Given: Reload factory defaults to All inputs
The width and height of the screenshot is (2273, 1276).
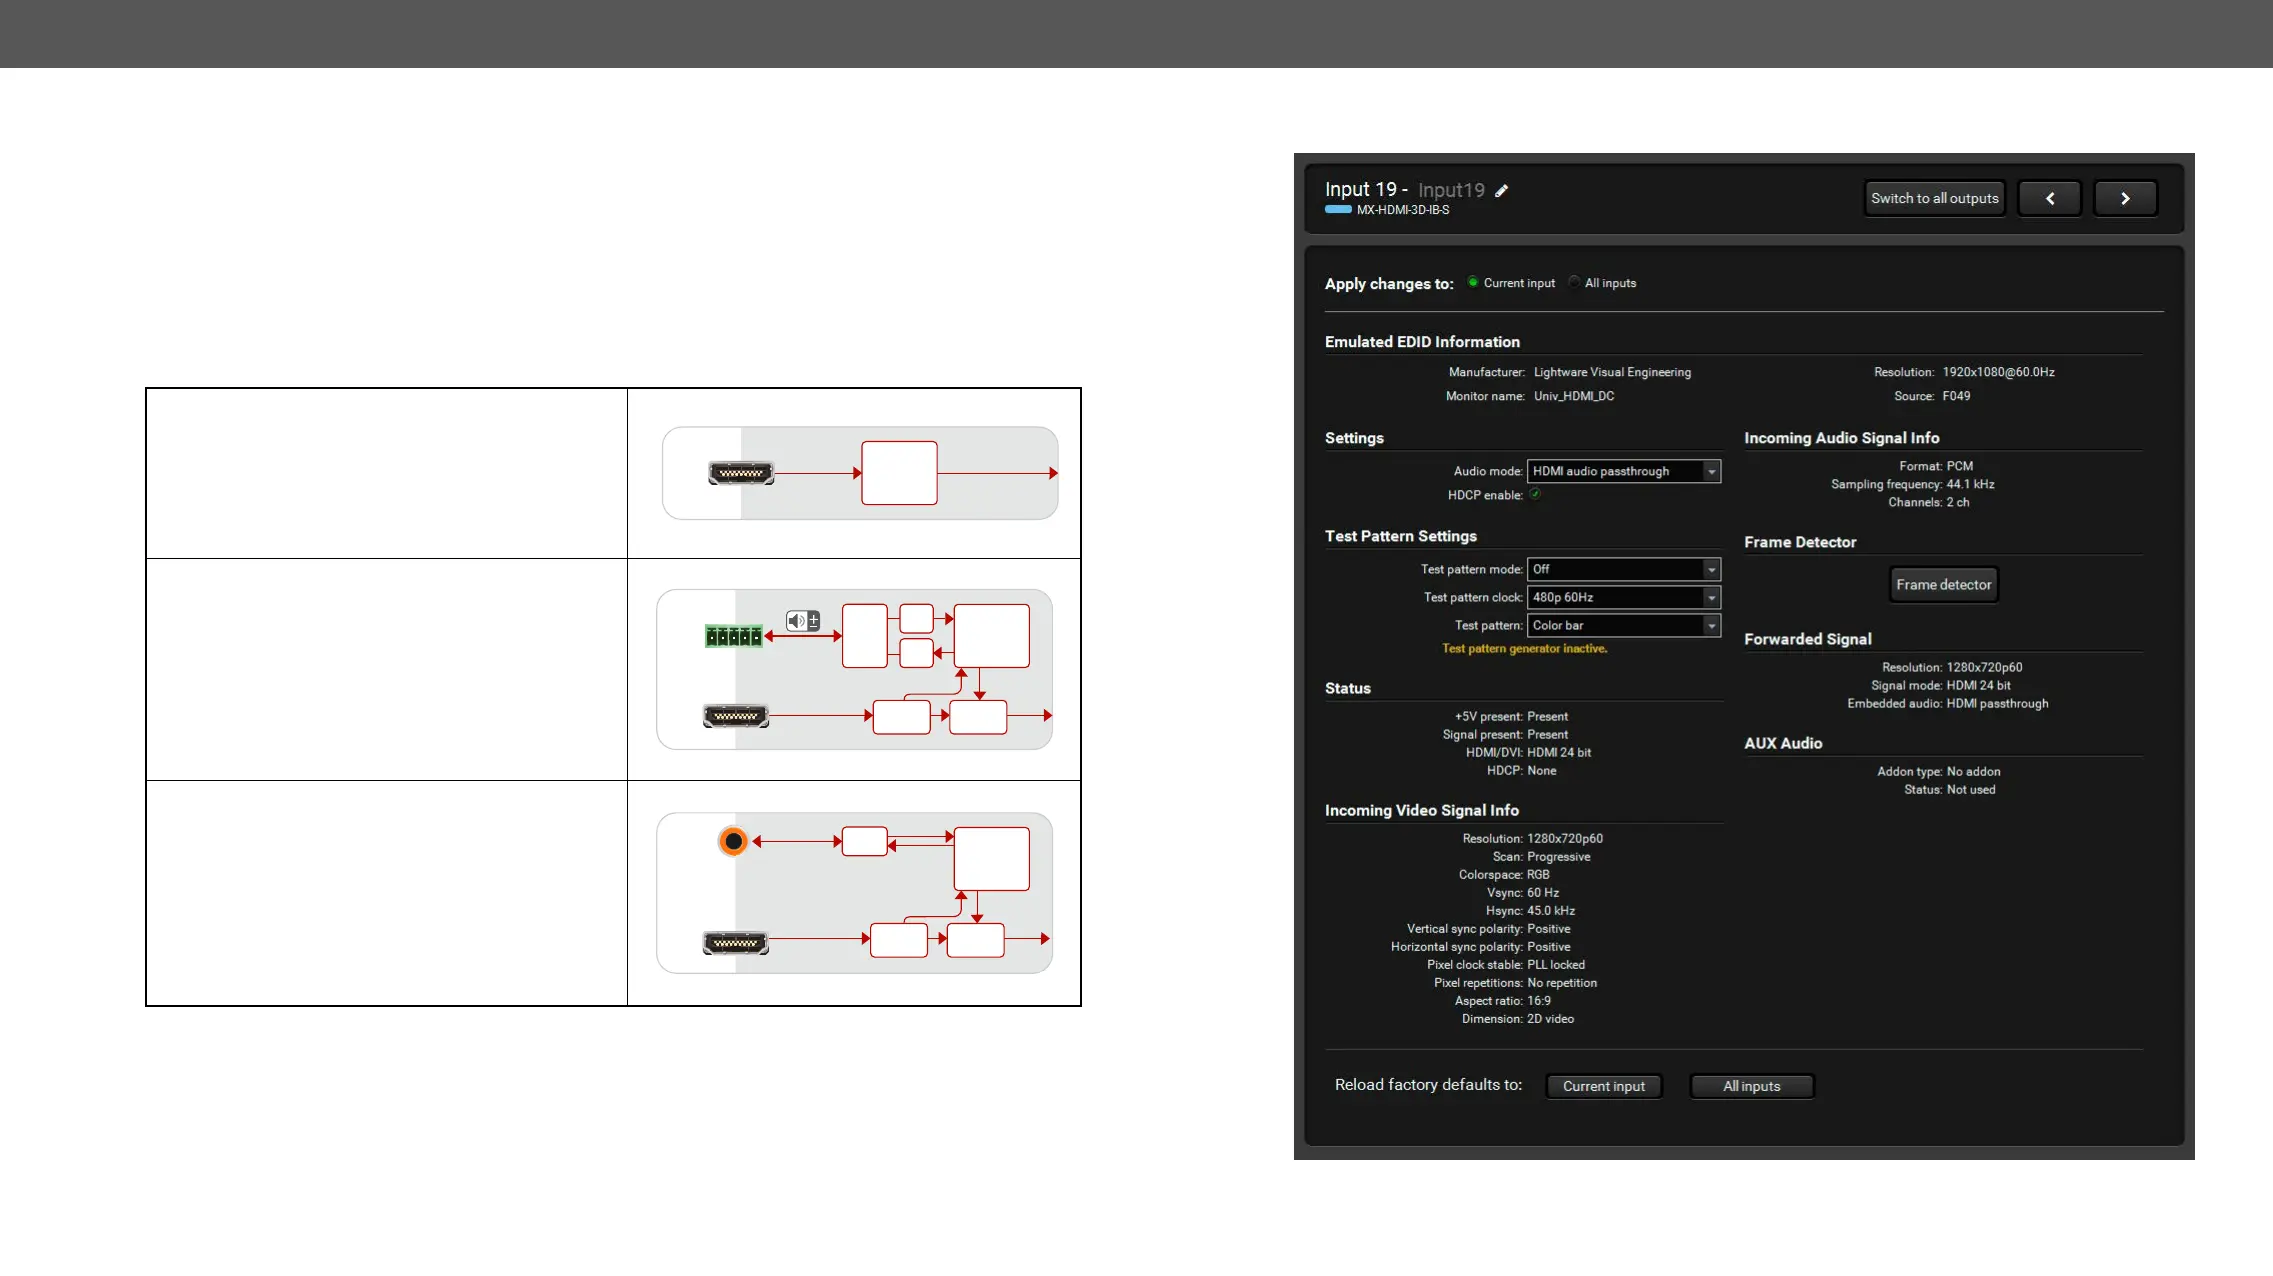Looking at the screenshot, I should click(x=1751, y=1086).
